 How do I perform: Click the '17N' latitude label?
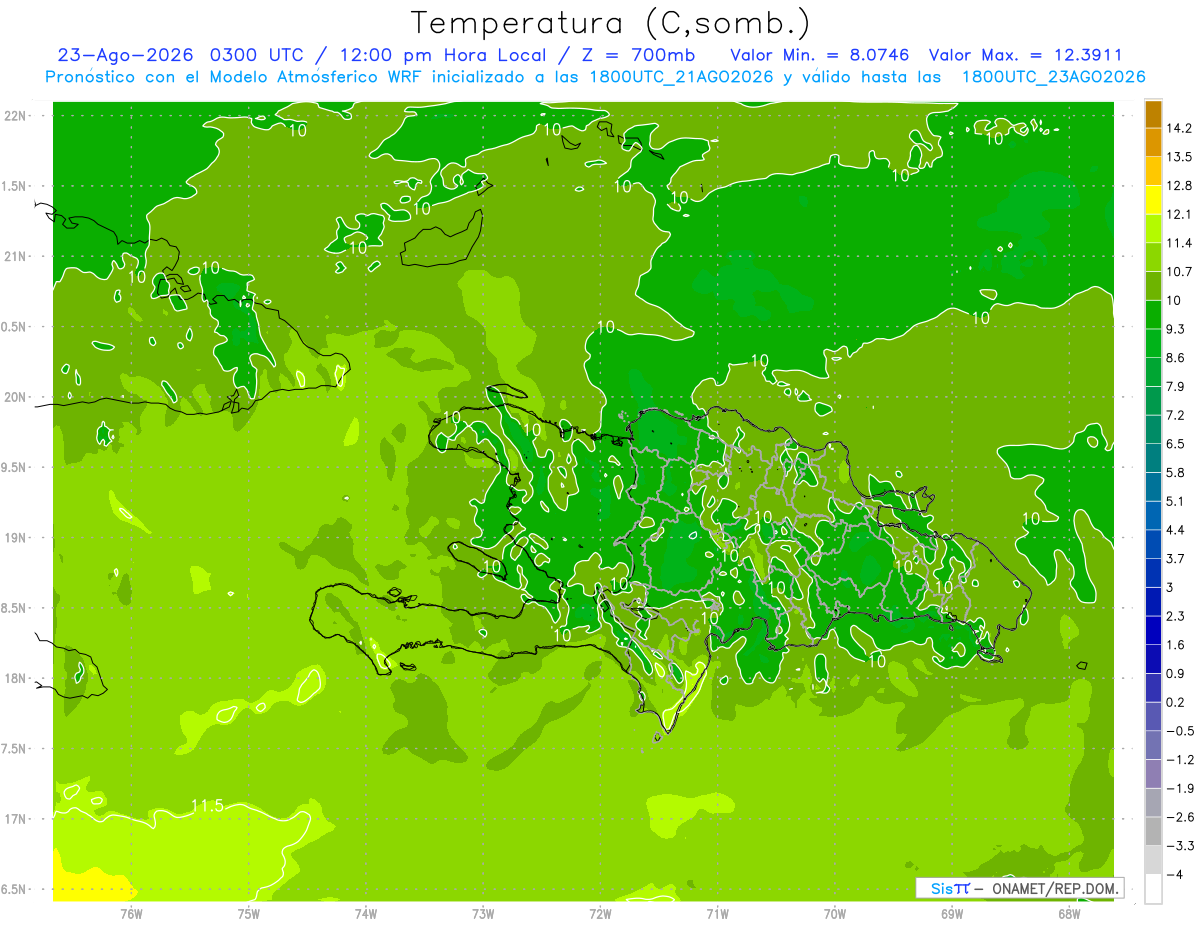coord(16,819)
